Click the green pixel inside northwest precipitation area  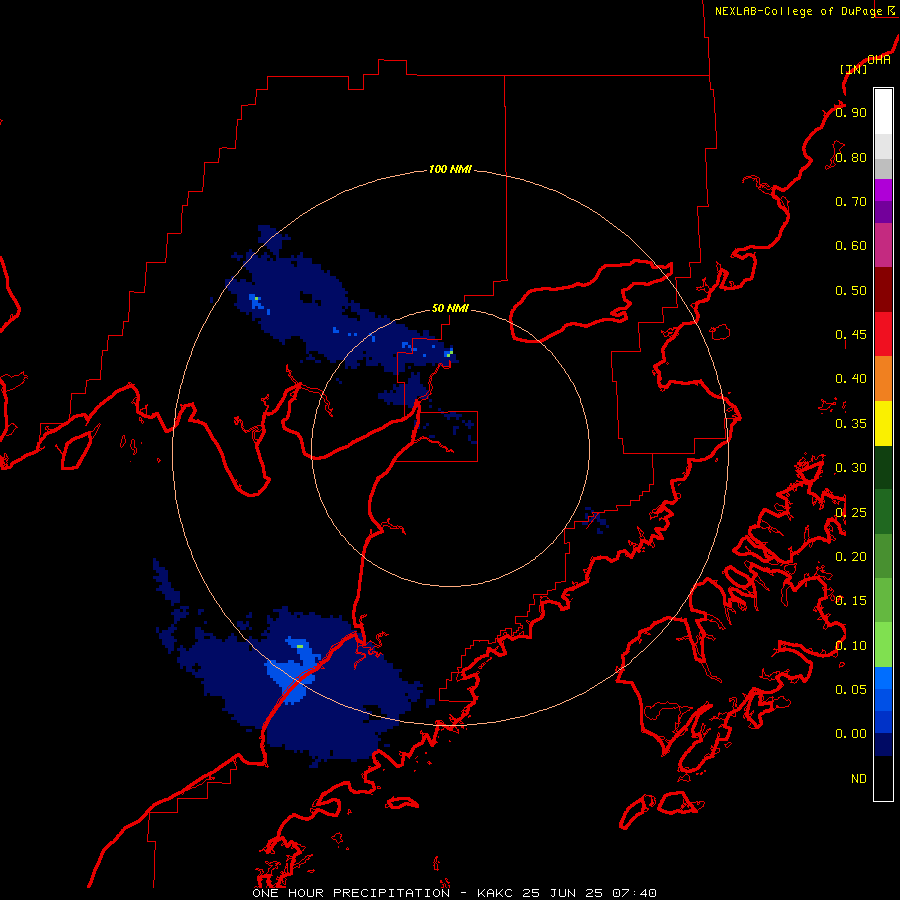[256, 298]
